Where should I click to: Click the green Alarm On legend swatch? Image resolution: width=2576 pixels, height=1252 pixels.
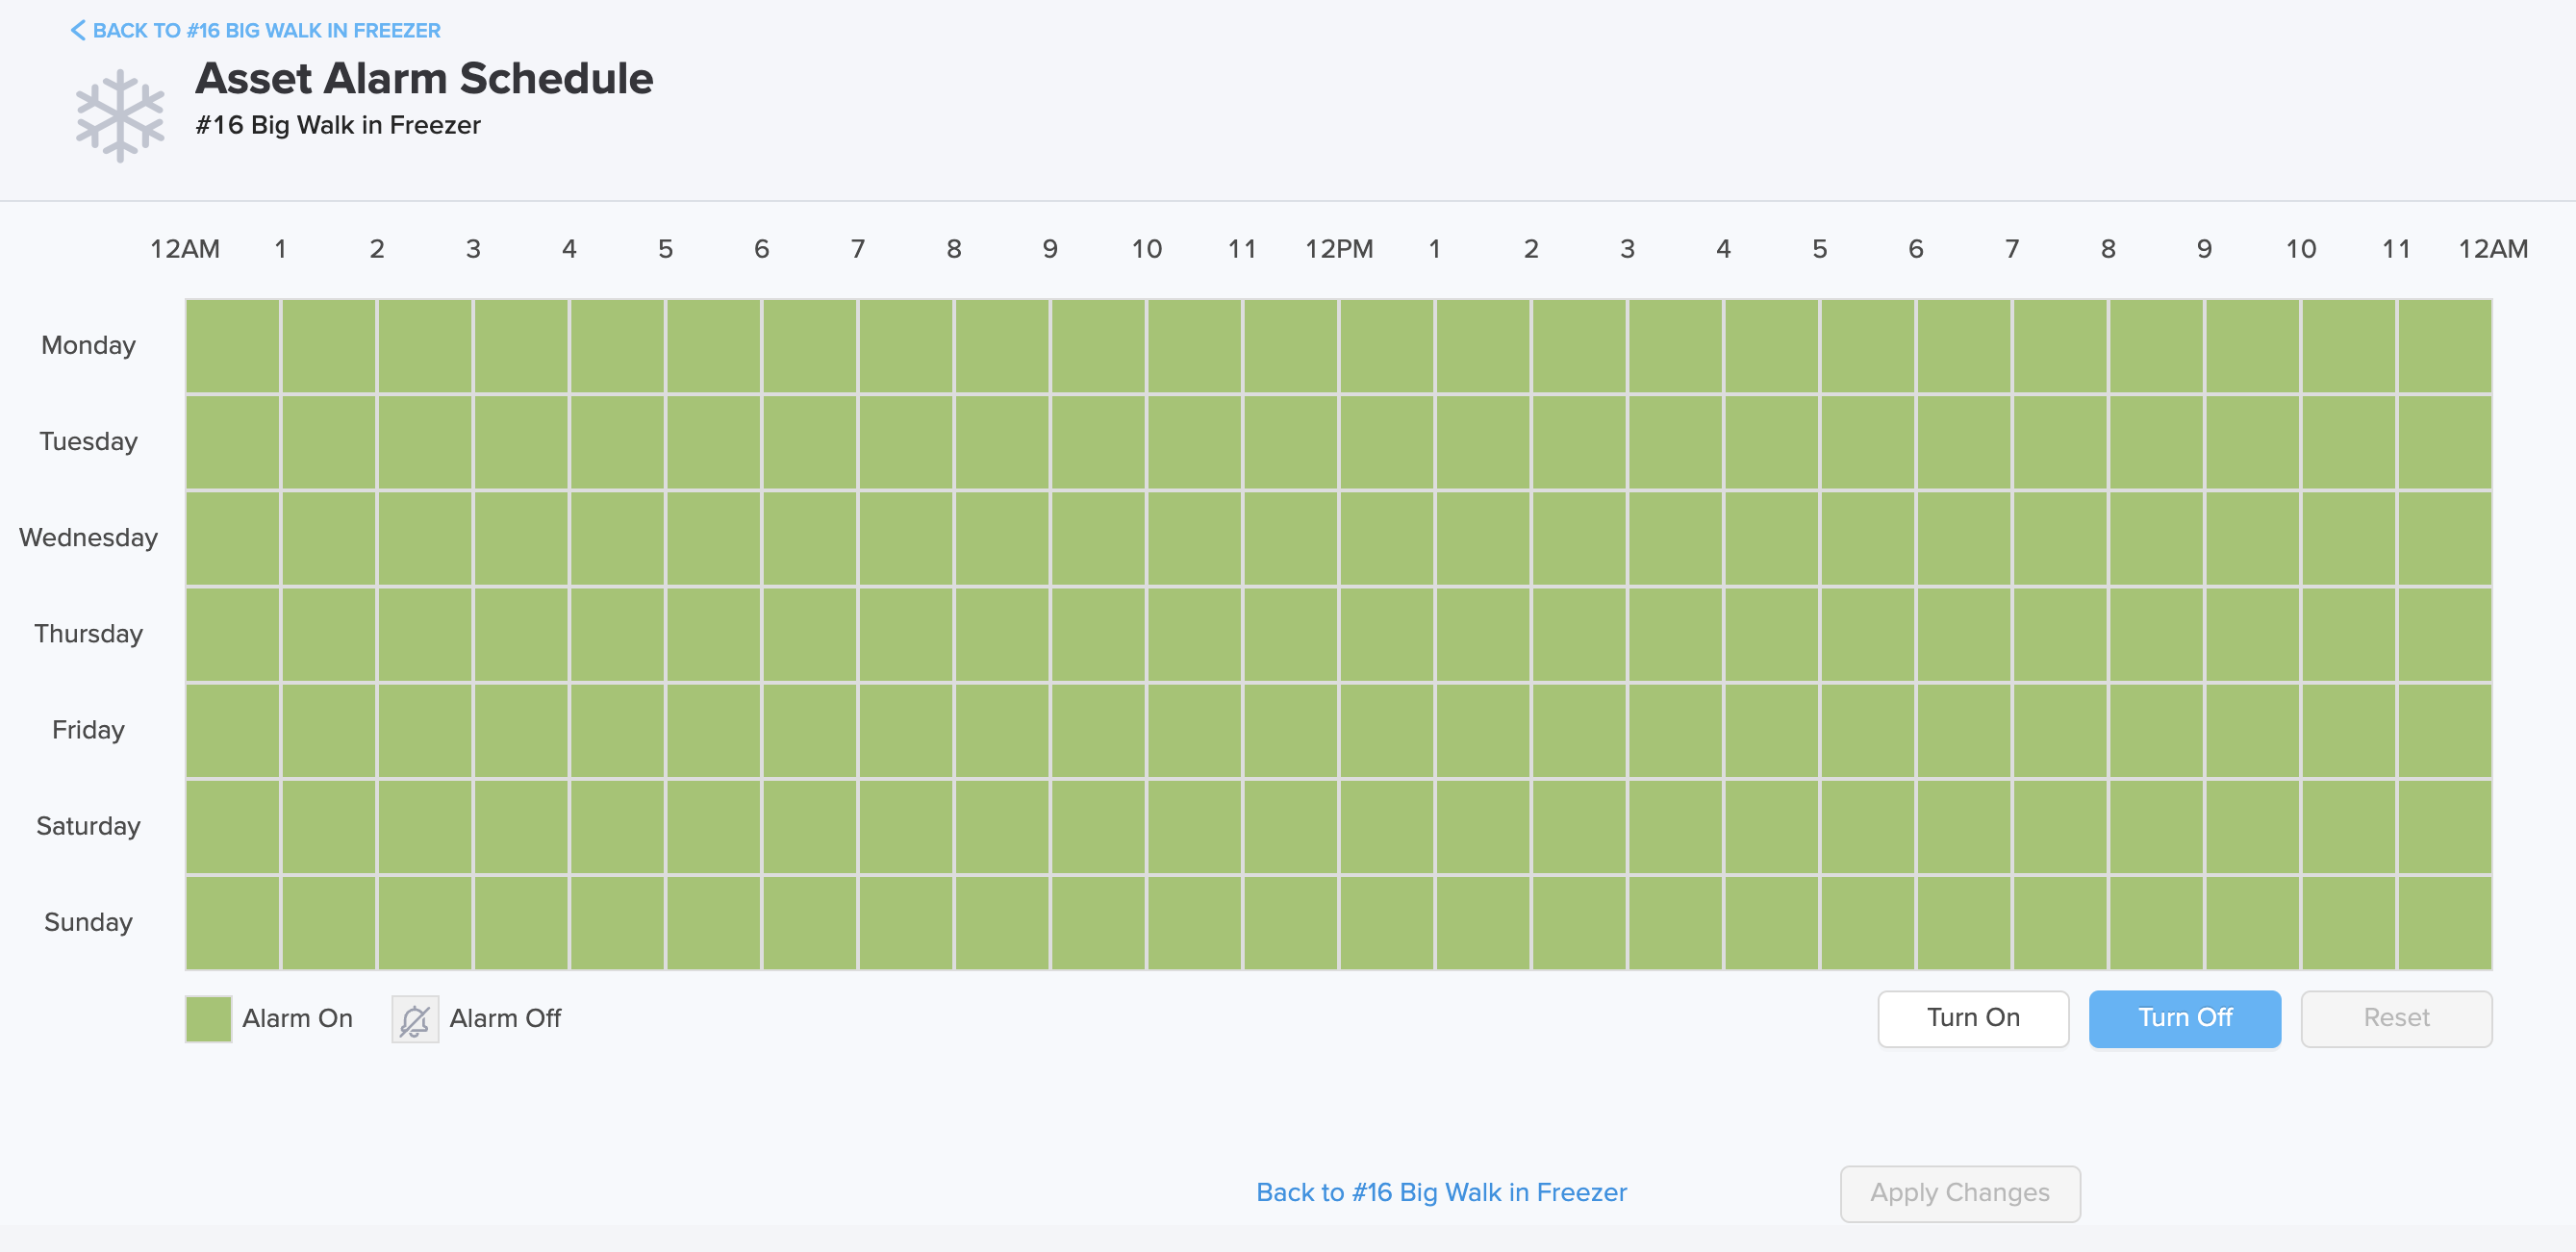click(x=208, y=1019)
